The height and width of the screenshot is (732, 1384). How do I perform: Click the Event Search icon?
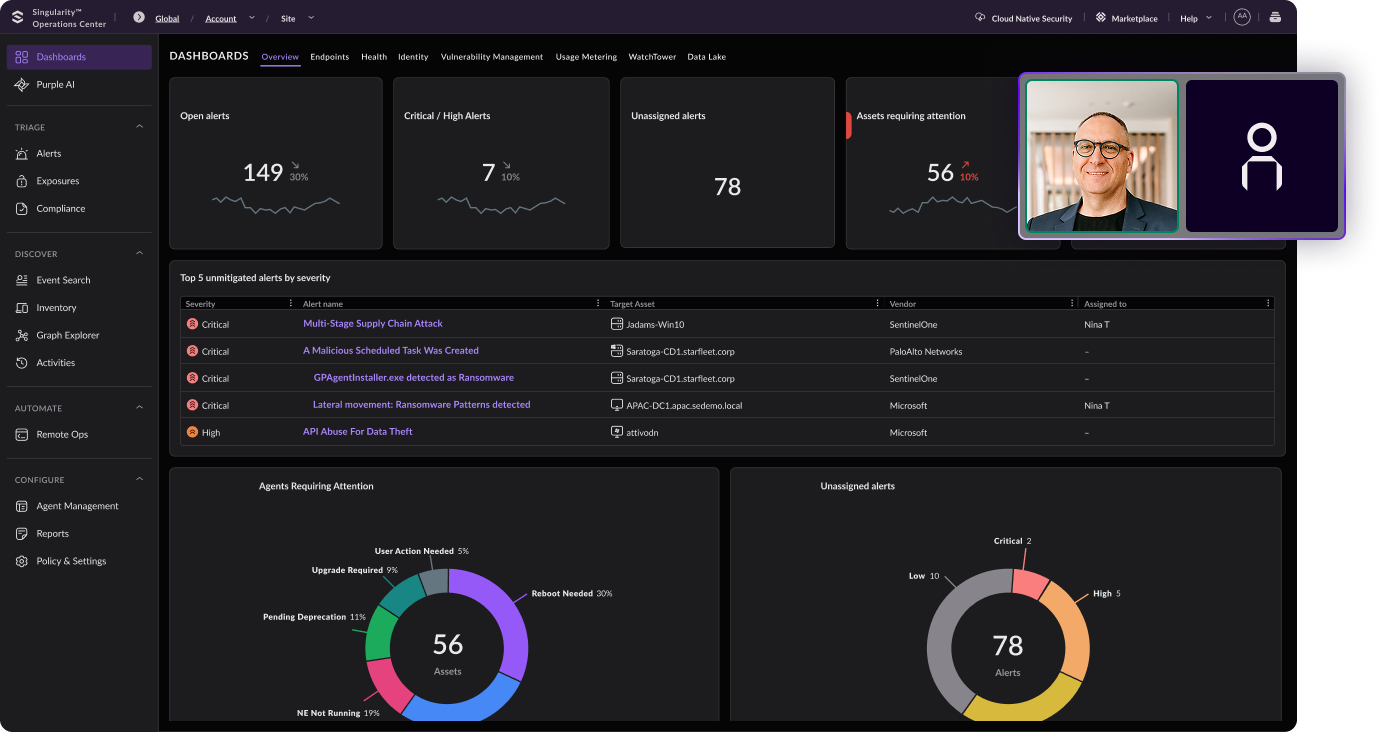tap(22, 281)
